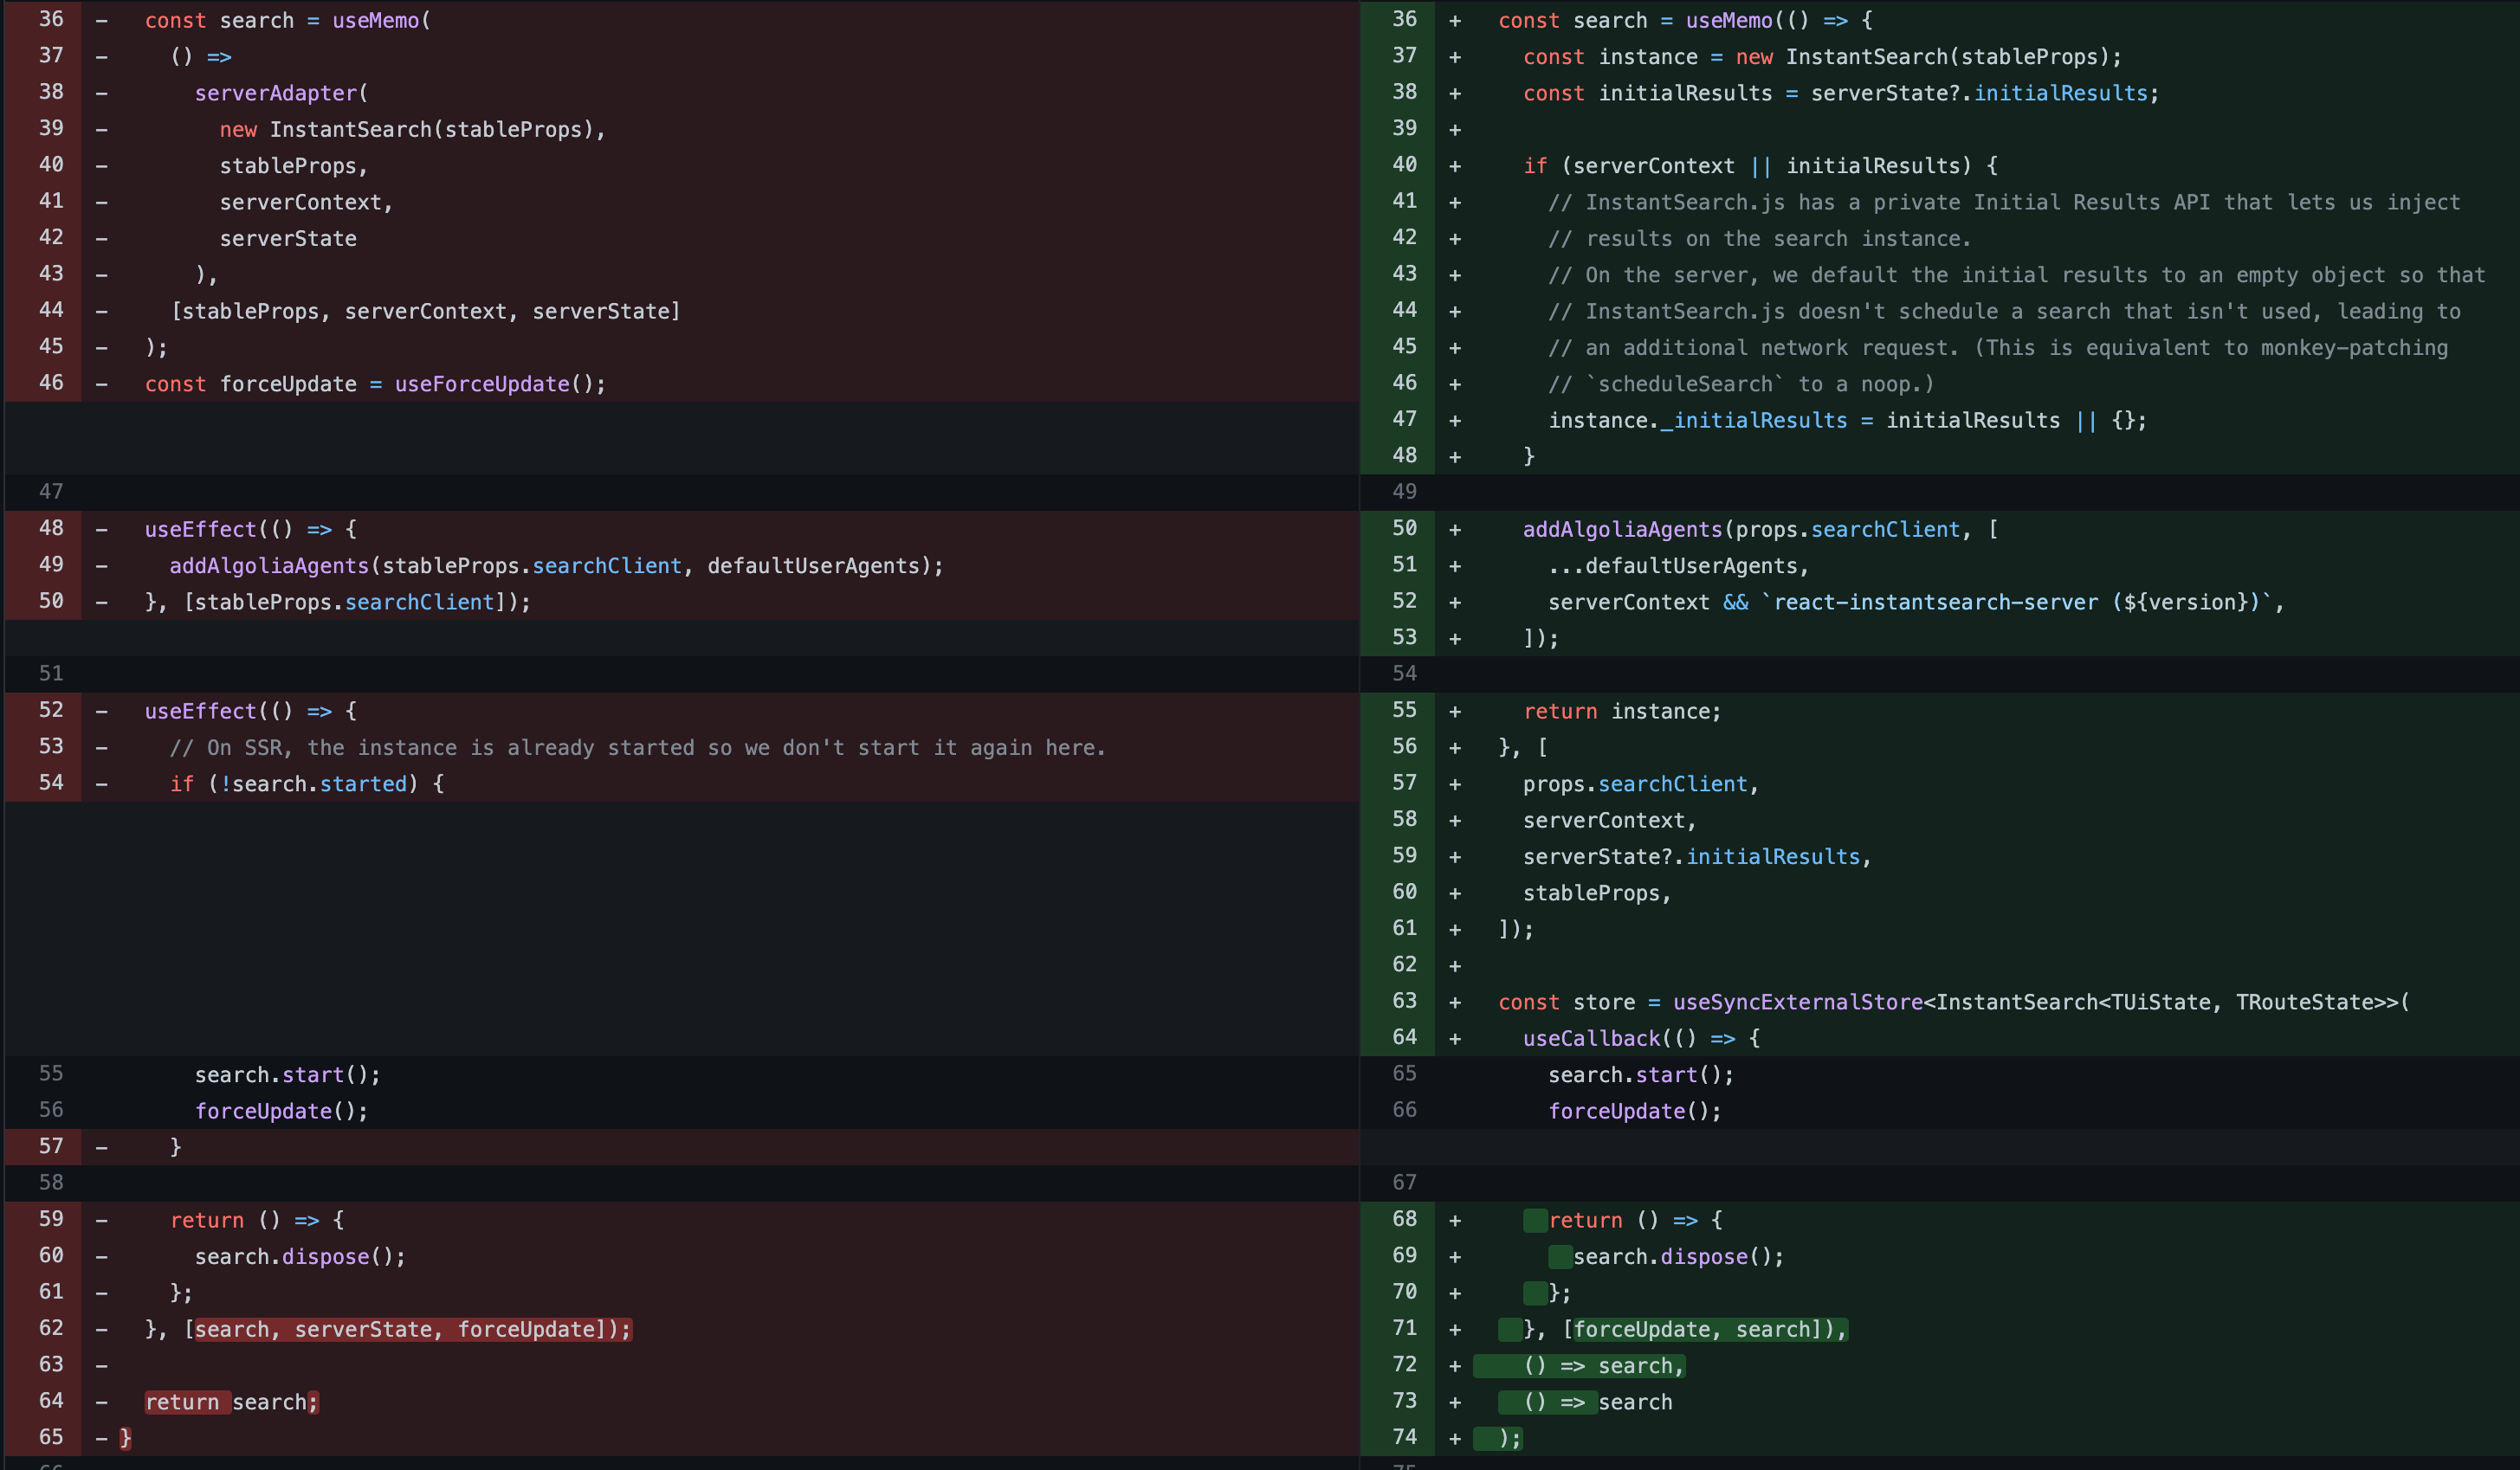
Task: Click 'stableProps,' on left line 40
Action: point(294,166)
